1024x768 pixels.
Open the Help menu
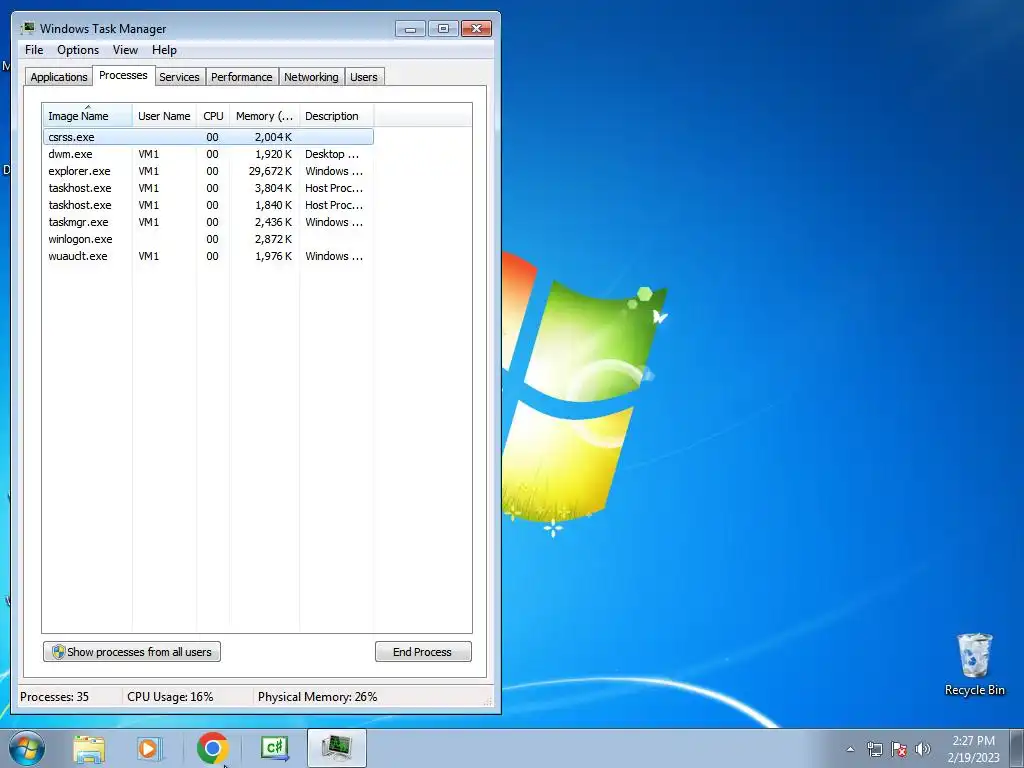(164, 50)
